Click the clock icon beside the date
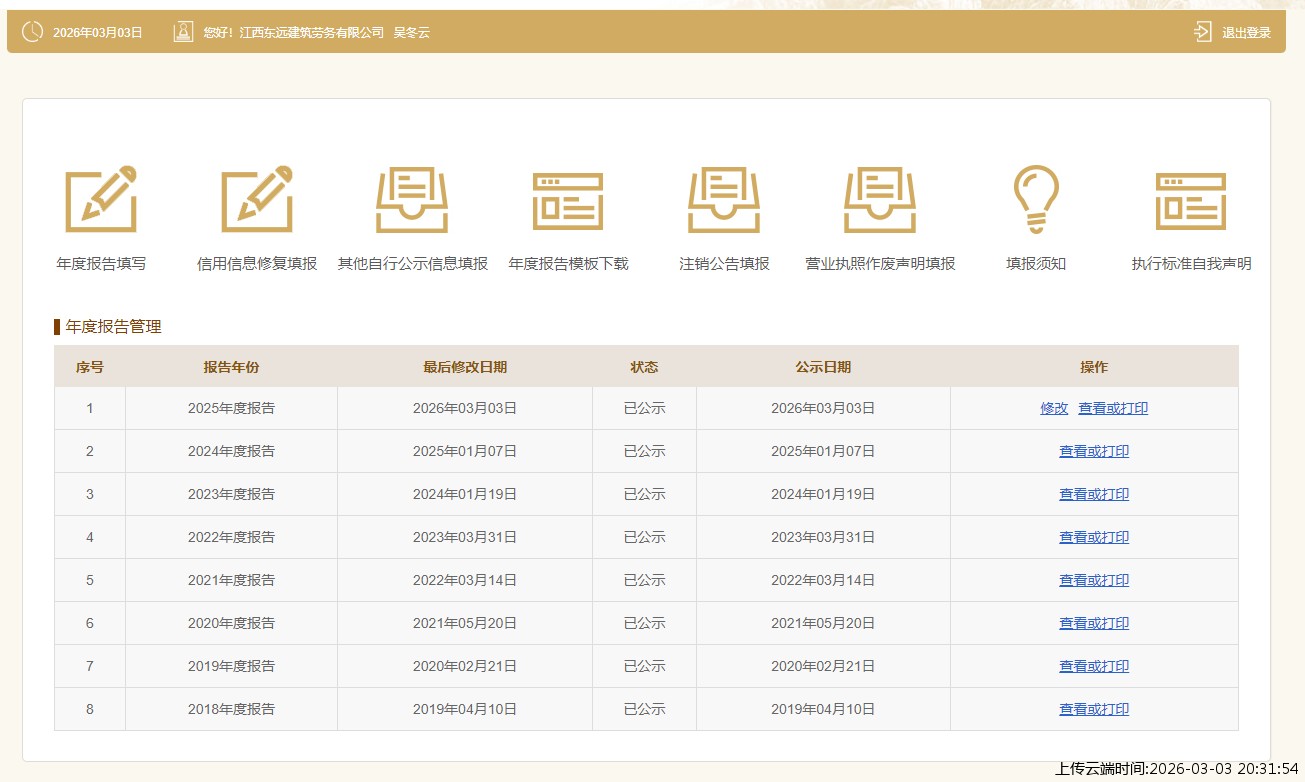Viewport: 1305px width, 782px height. tap(32, 32)
